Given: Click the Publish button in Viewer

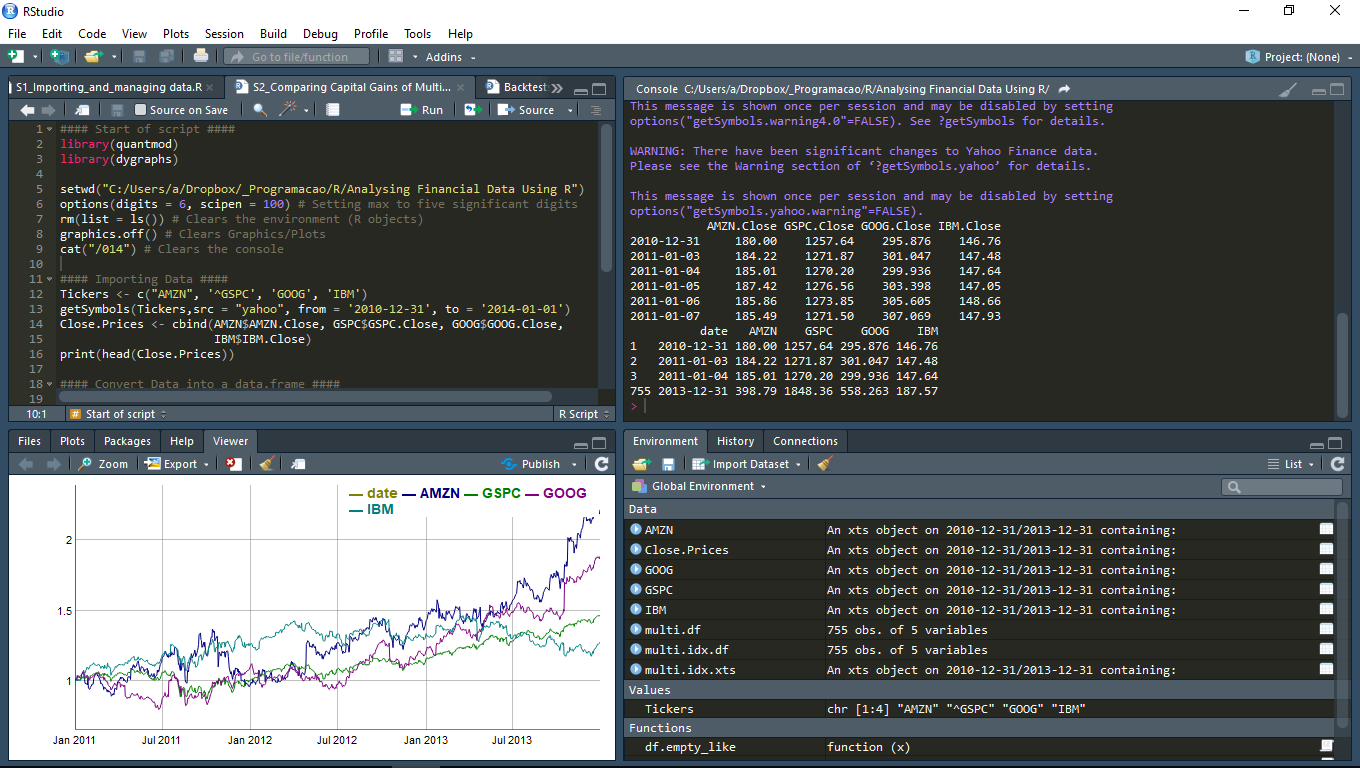Looking at the screenshot, I should [540, 464].
